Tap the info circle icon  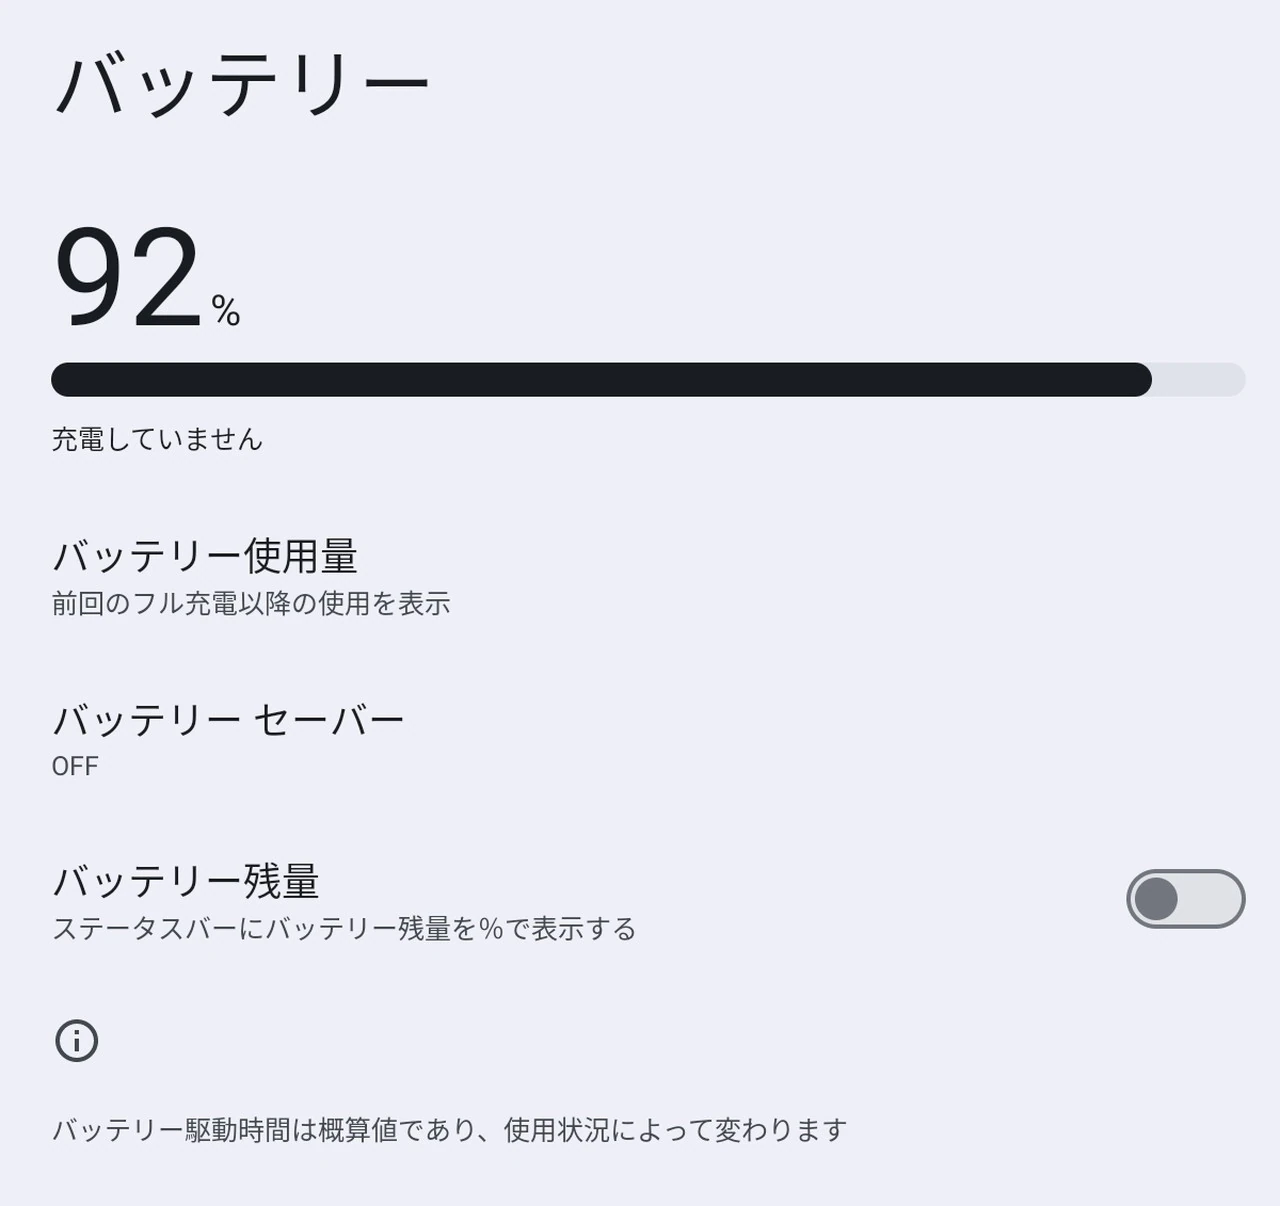(77, 1041)
